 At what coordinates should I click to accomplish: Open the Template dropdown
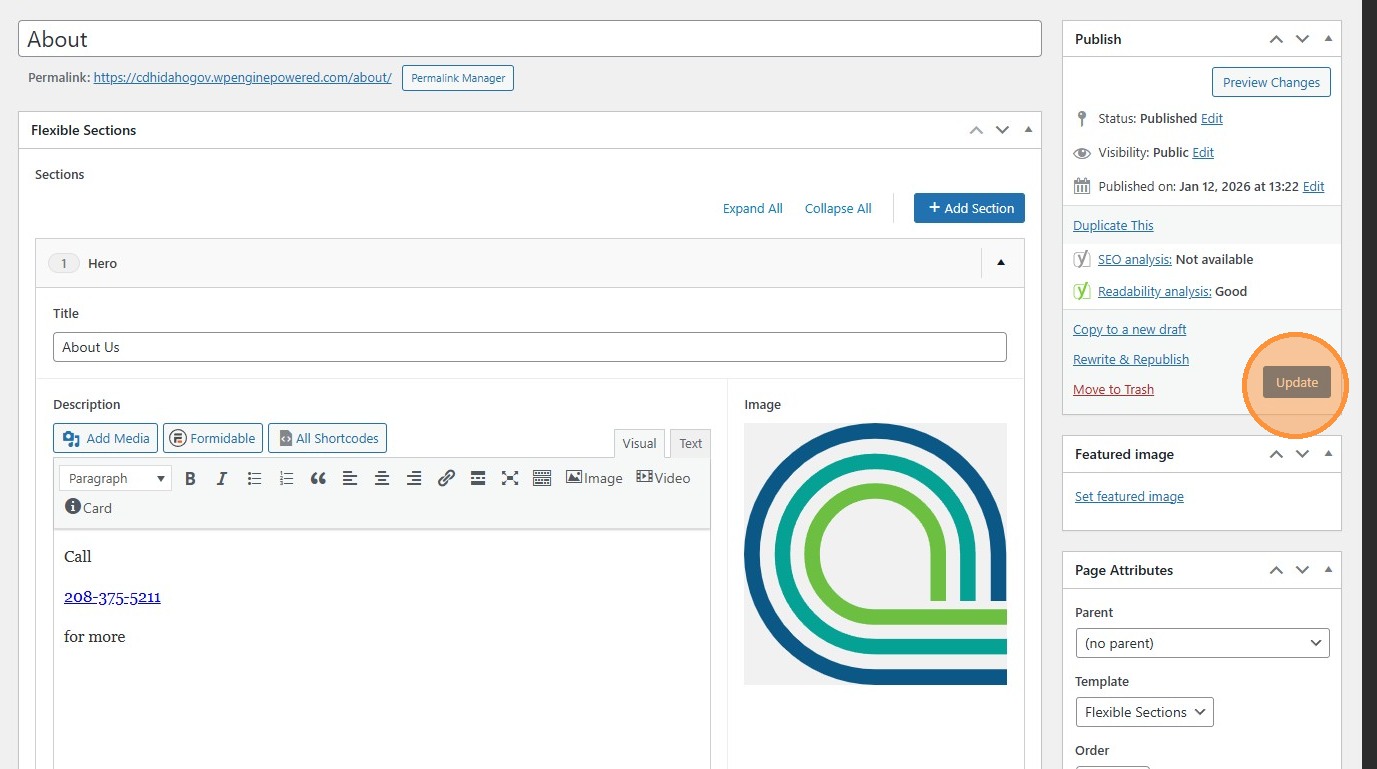click(1144, 712)
